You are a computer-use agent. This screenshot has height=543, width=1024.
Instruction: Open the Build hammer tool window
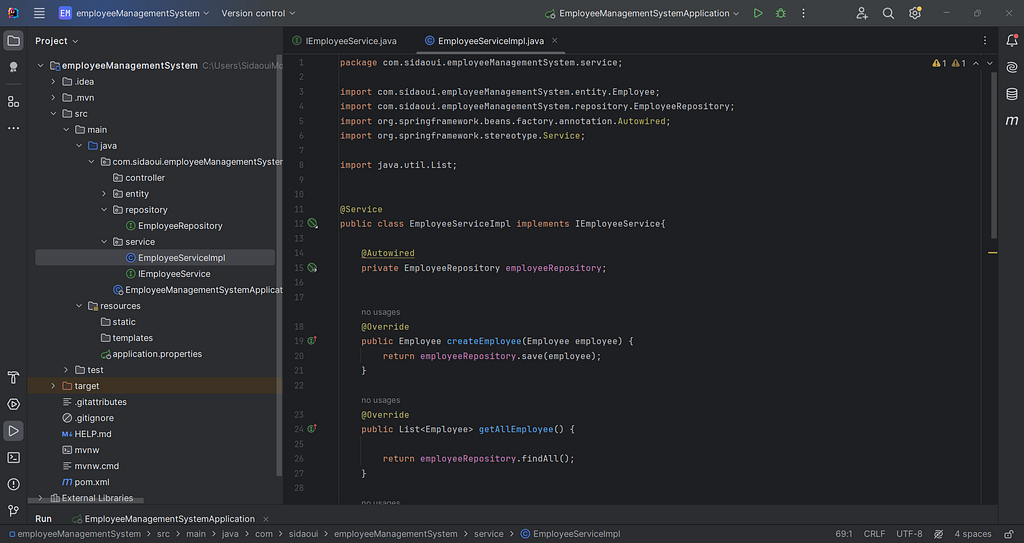(13, 377)
